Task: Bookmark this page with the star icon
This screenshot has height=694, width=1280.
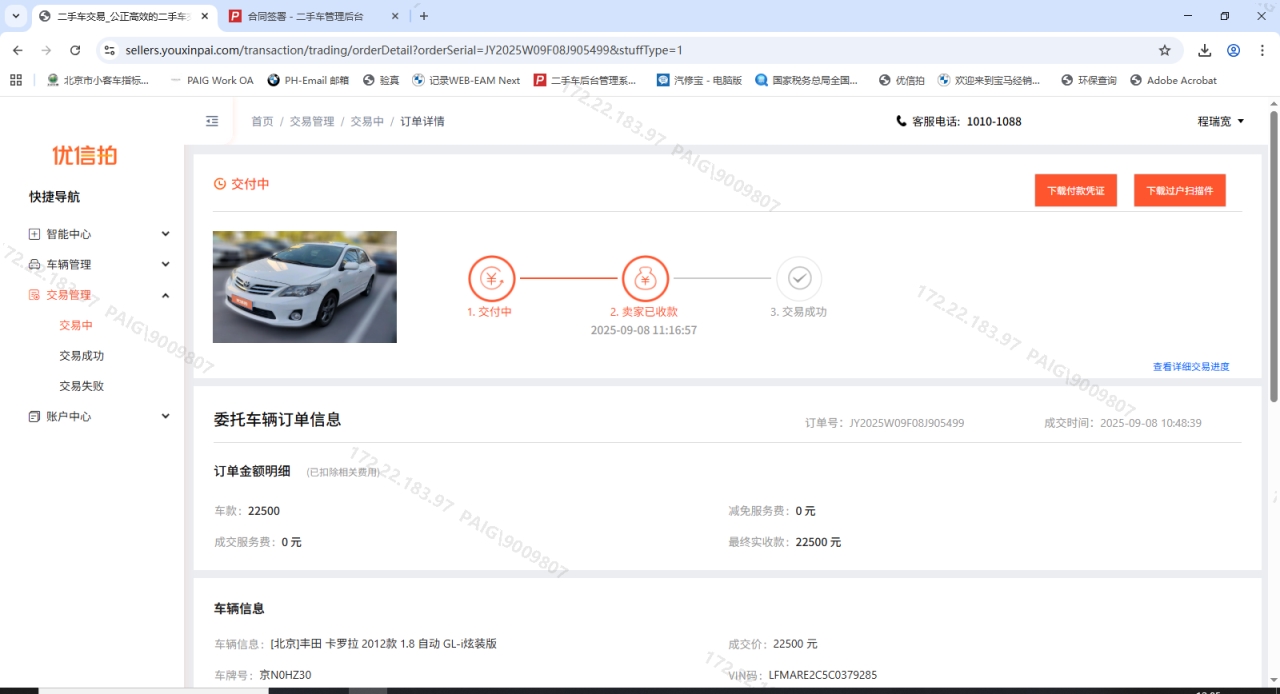Action: coord(1164,50)
